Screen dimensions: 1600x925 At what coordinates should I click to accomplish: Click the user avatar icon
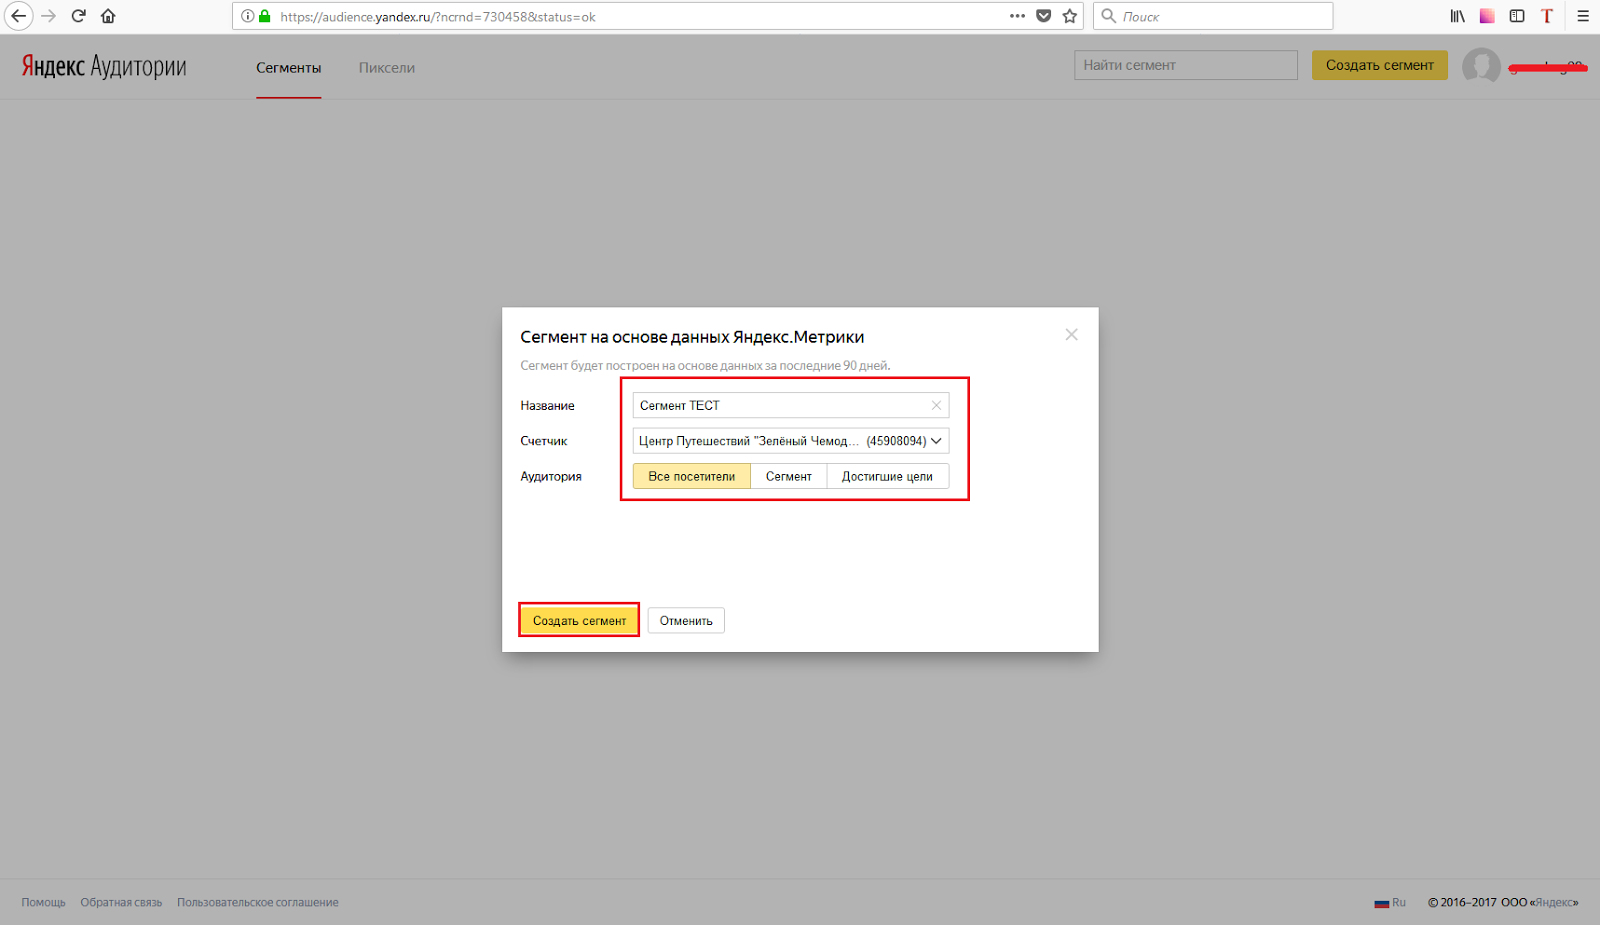point(1481,66)
